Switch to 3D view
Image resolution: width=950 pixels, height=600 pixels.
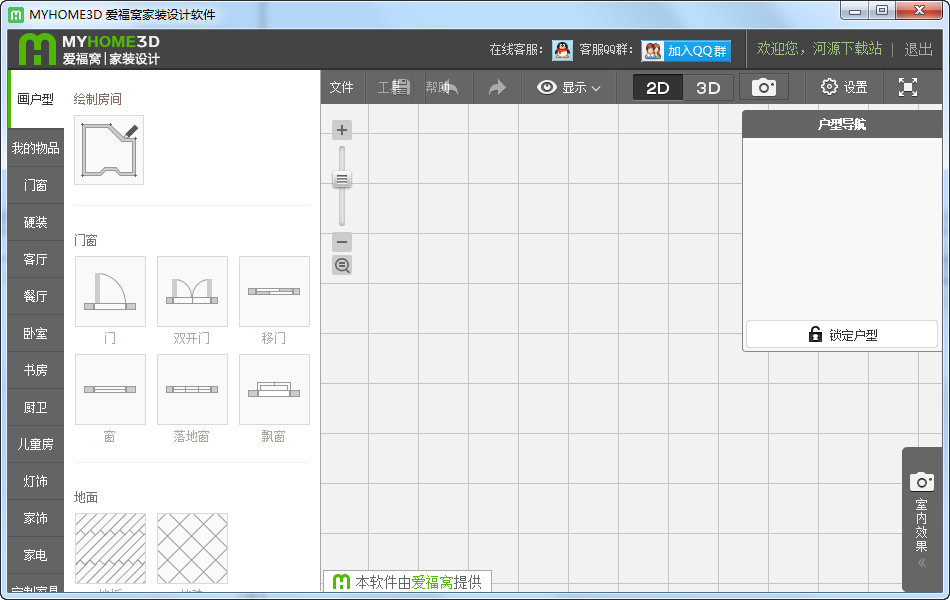click(708, 88)
